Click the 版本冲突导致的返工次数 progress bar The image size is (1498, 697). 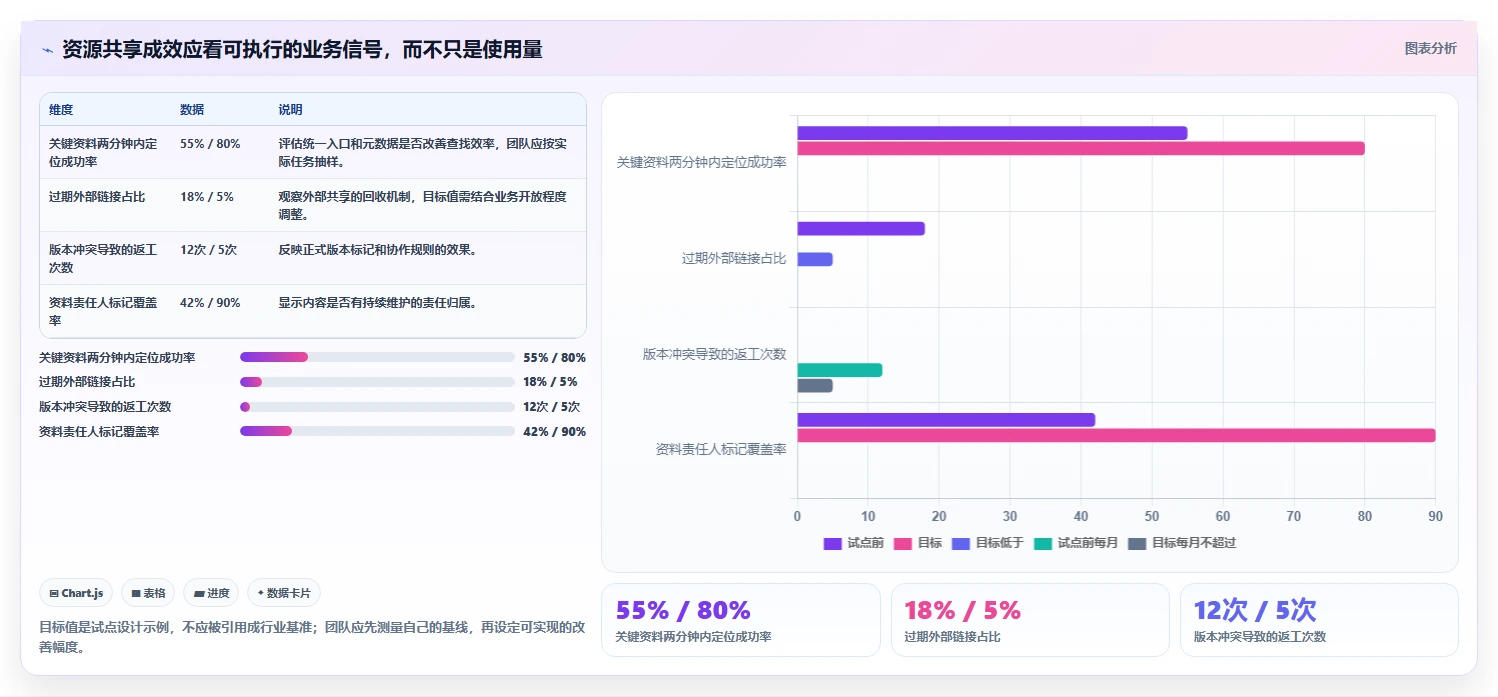(377, 406)
